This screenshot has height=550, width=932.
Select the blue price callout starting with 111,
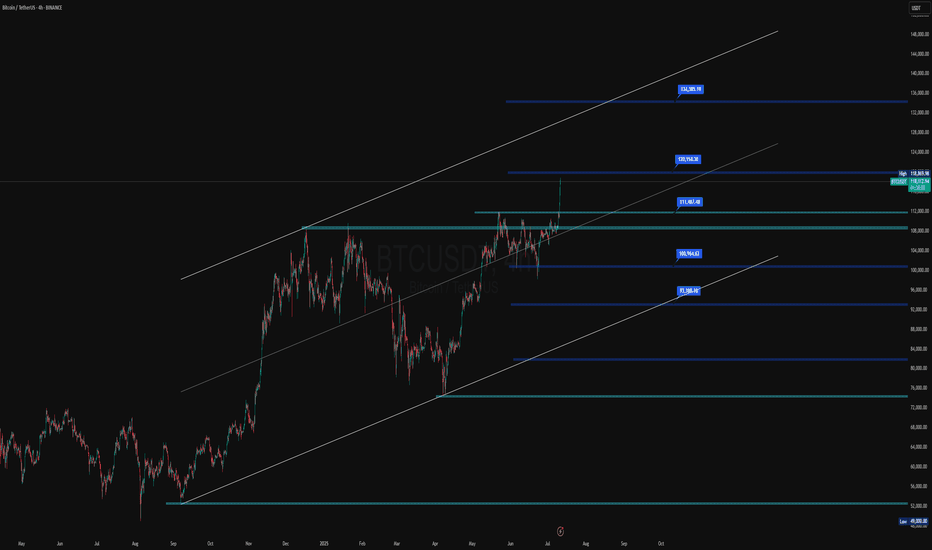pyautogui.click(x=689, y=202)
